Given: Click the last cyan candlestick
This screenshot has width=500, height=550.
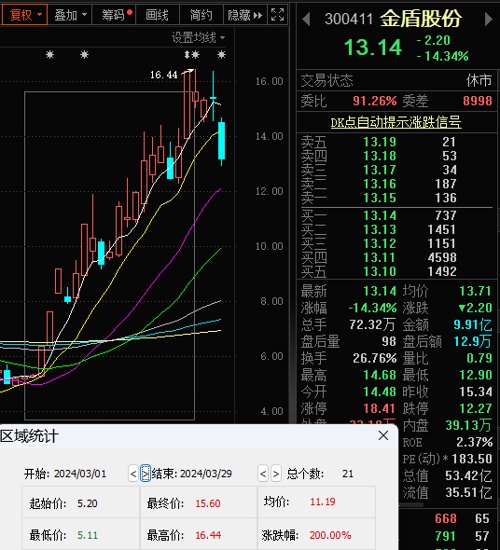Looking at the screenshot, I should [221, 141].
